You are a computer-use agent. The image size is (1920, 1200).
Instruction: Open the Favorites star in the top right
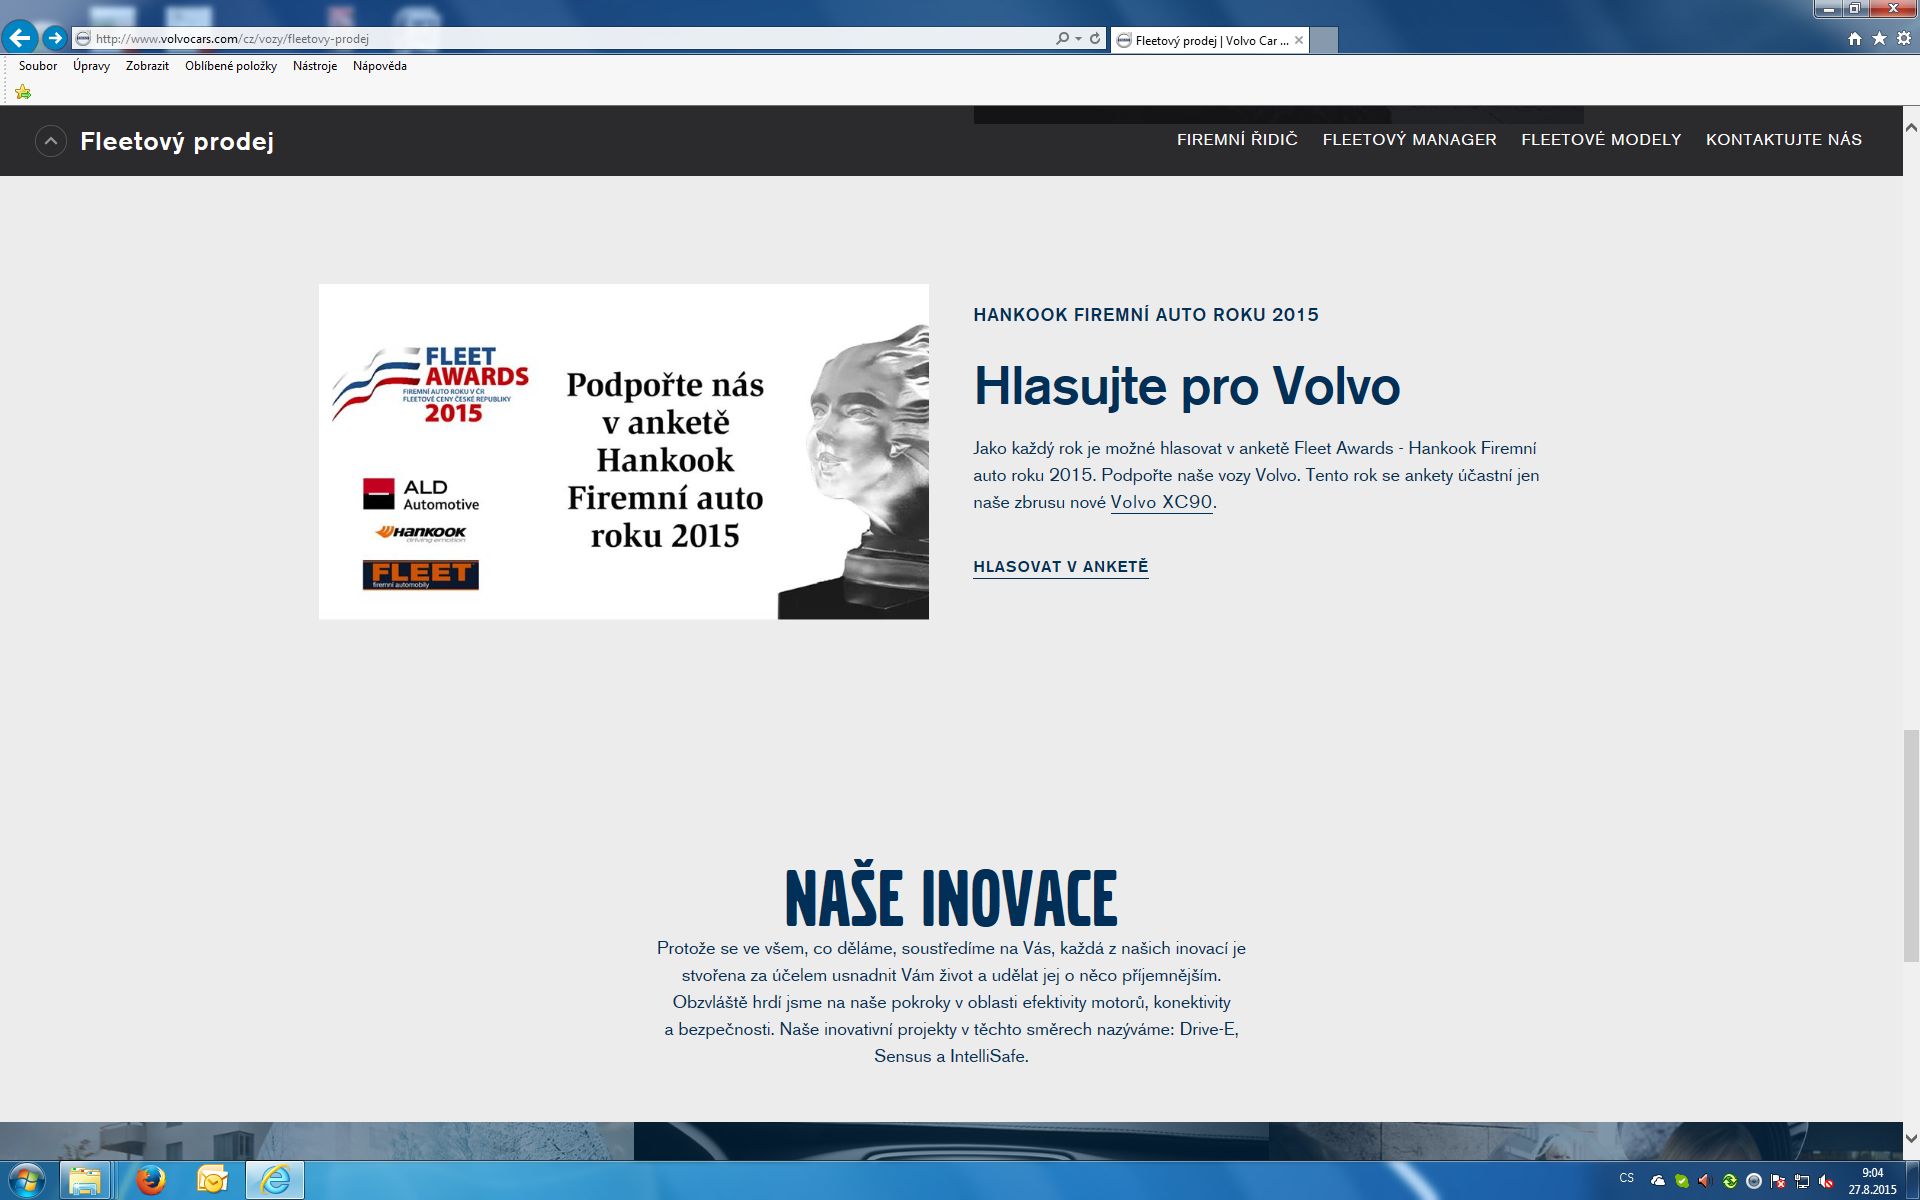tap(1879, 39)
